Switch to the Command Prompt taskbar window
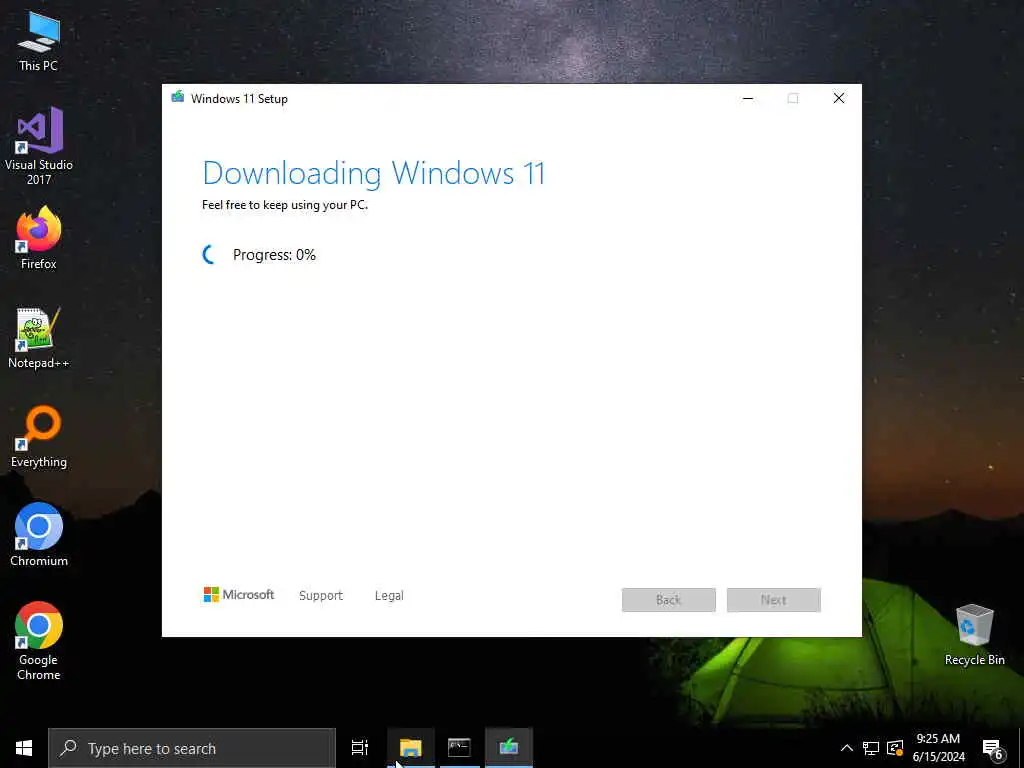 [x=459, y=748]
